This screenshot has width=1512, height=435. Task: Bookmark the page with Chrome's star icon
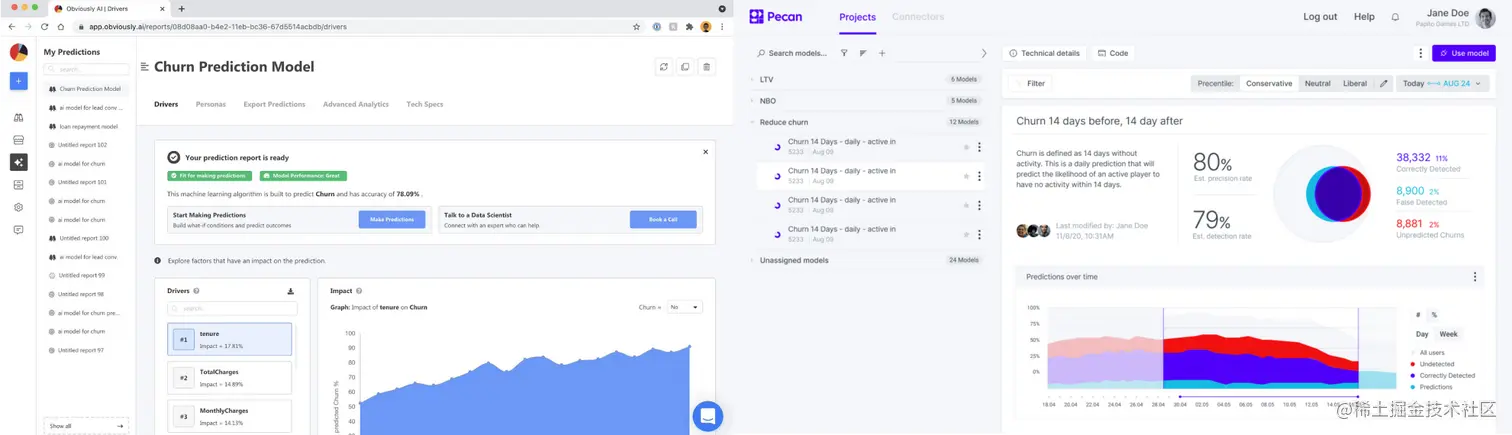coord(636,27)
